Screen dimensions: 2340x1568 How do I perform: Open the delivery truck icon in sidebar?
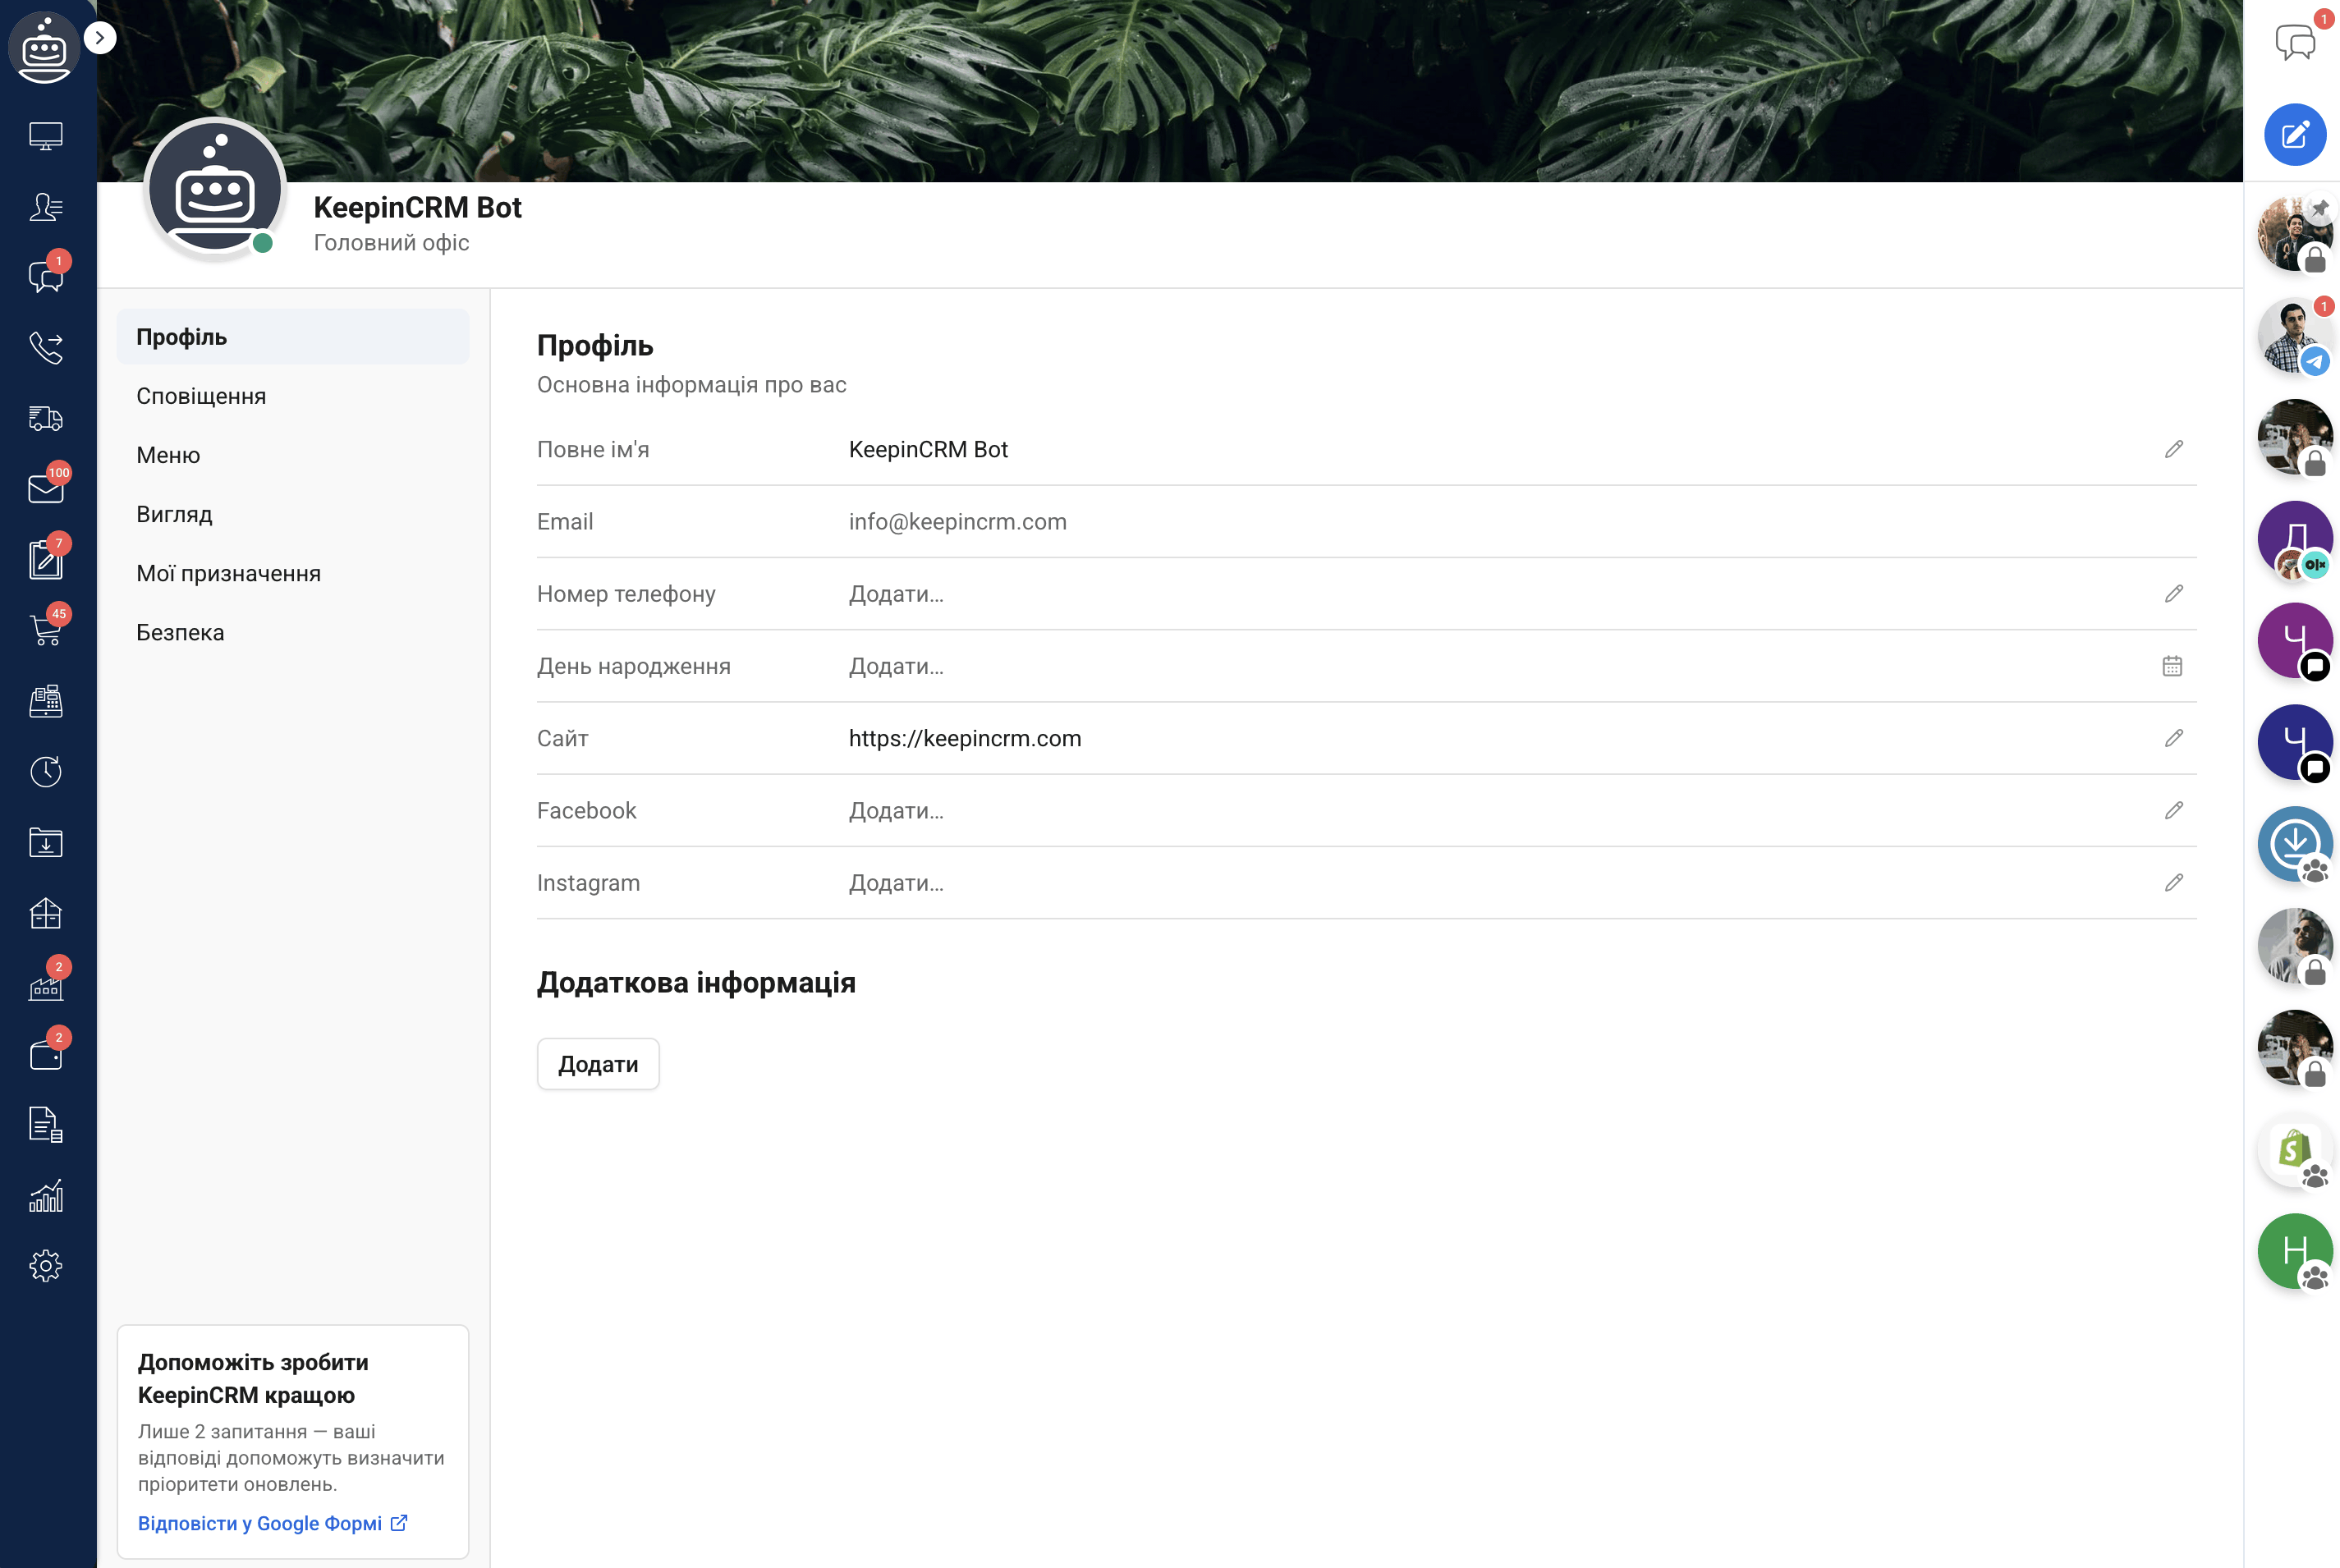[x=46, y=418]
